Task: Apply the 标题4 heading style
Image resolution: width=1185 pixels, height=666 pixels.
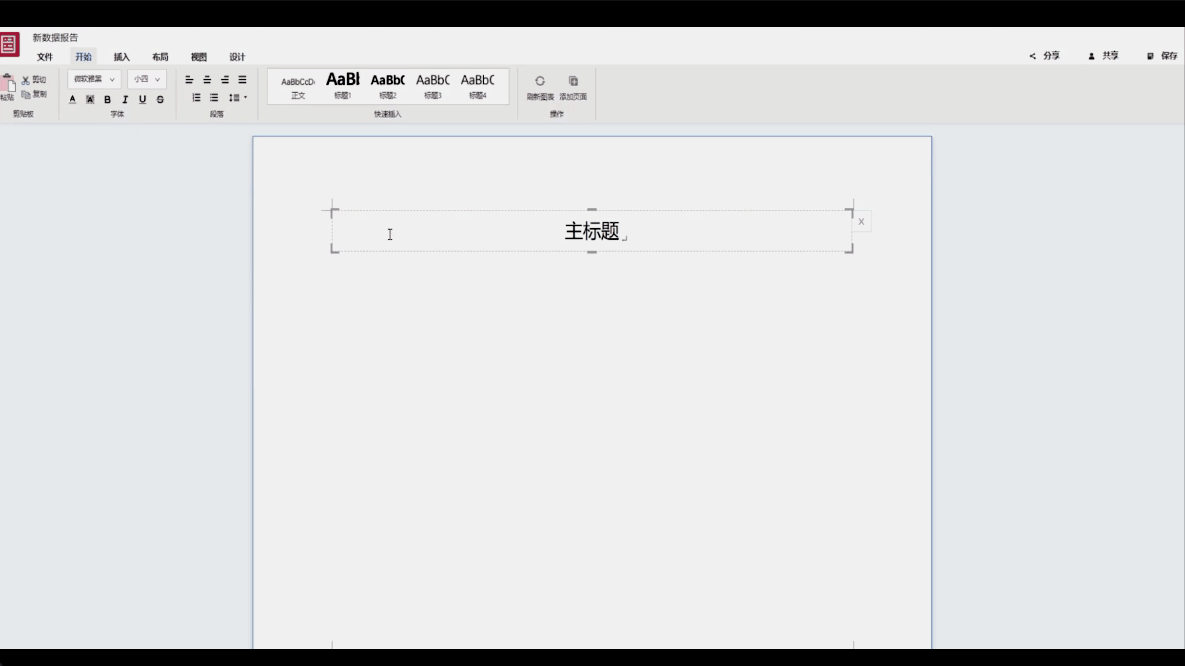Action: [478, 86]
